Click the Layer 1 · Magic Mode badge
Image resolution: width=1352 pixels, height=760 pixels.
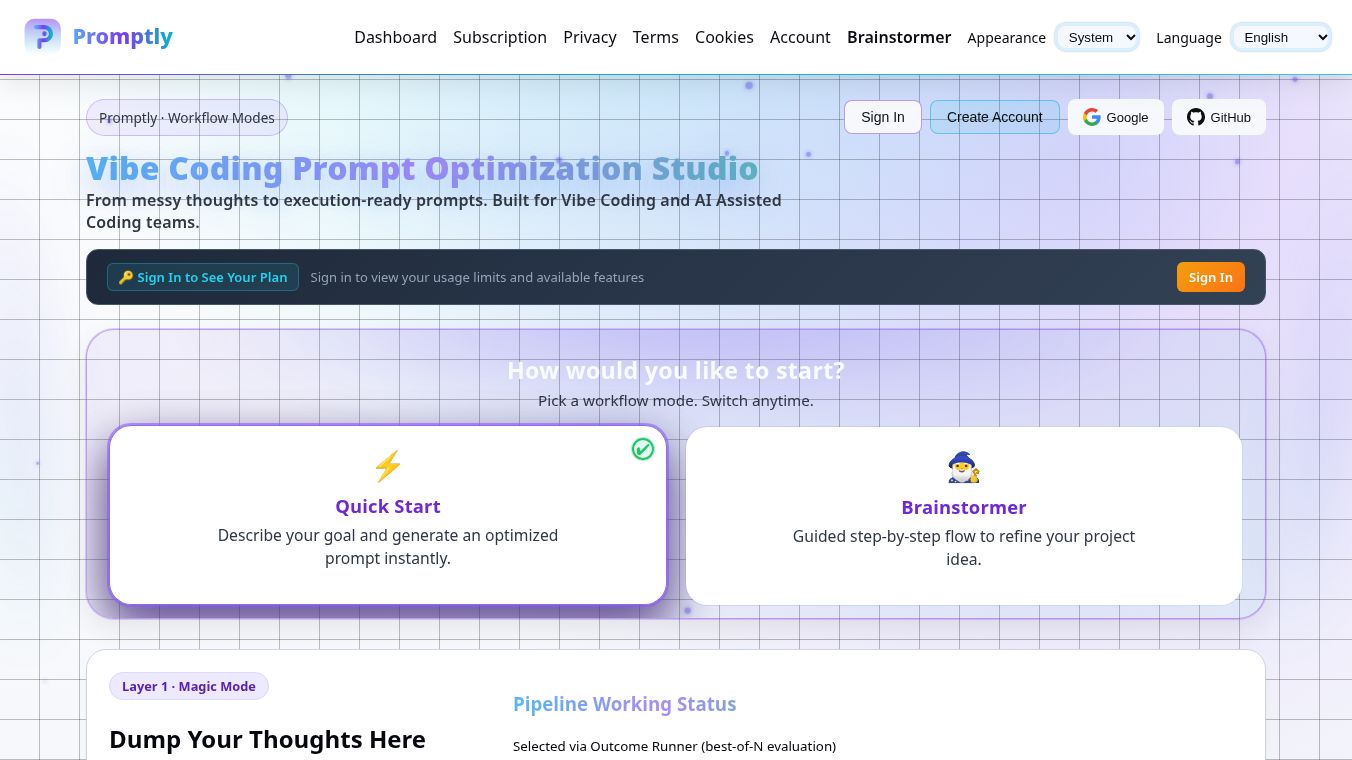tap(189, 686)
